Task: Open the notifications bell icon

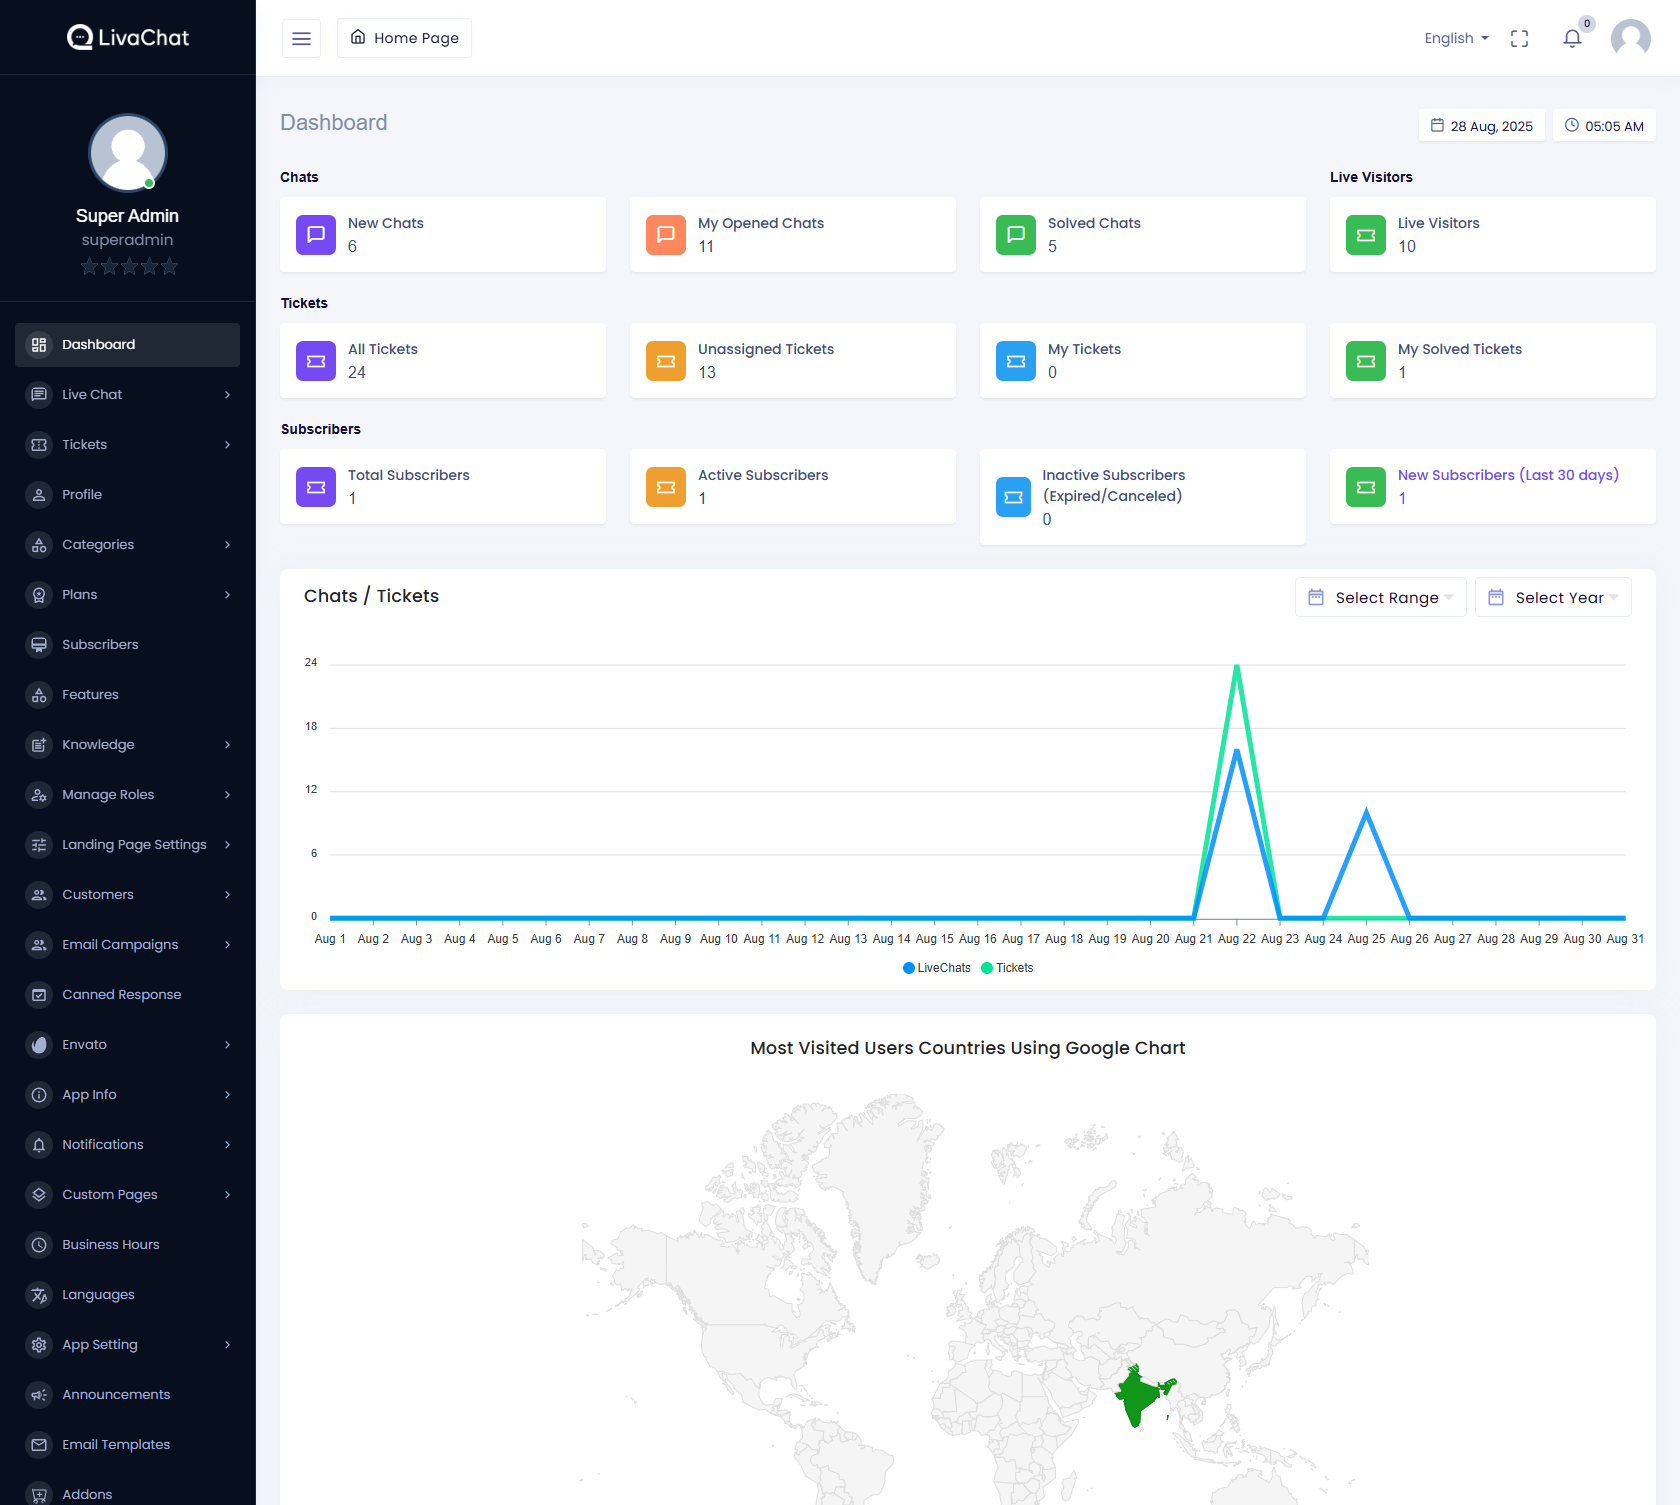Action: (x=1572, y=39)
